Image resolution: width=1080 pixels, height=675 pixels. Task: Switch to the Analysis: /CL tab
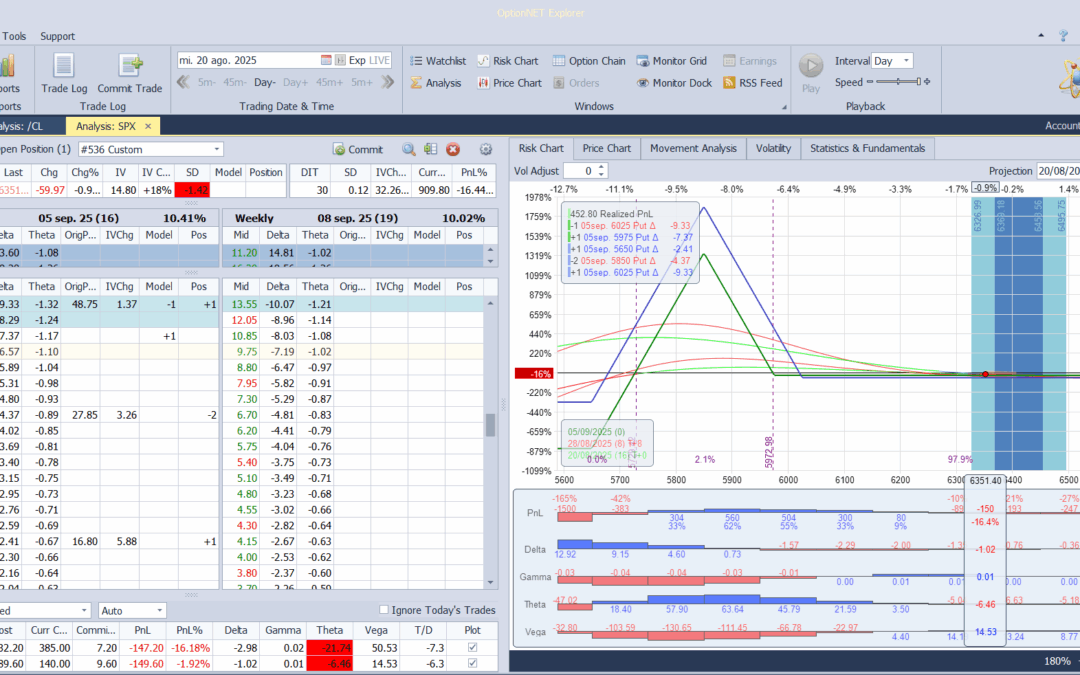[30, 126]
